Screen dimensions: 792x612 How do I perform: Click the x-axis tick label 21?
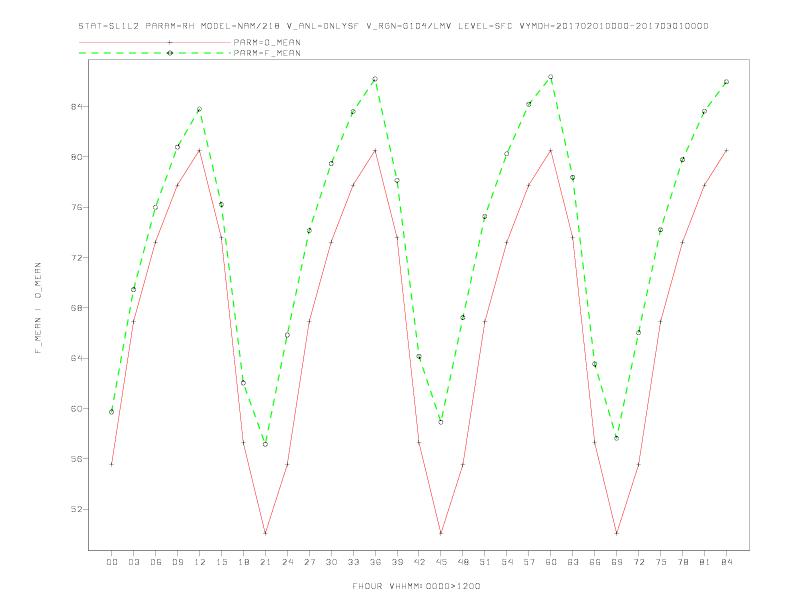point(265,562)
